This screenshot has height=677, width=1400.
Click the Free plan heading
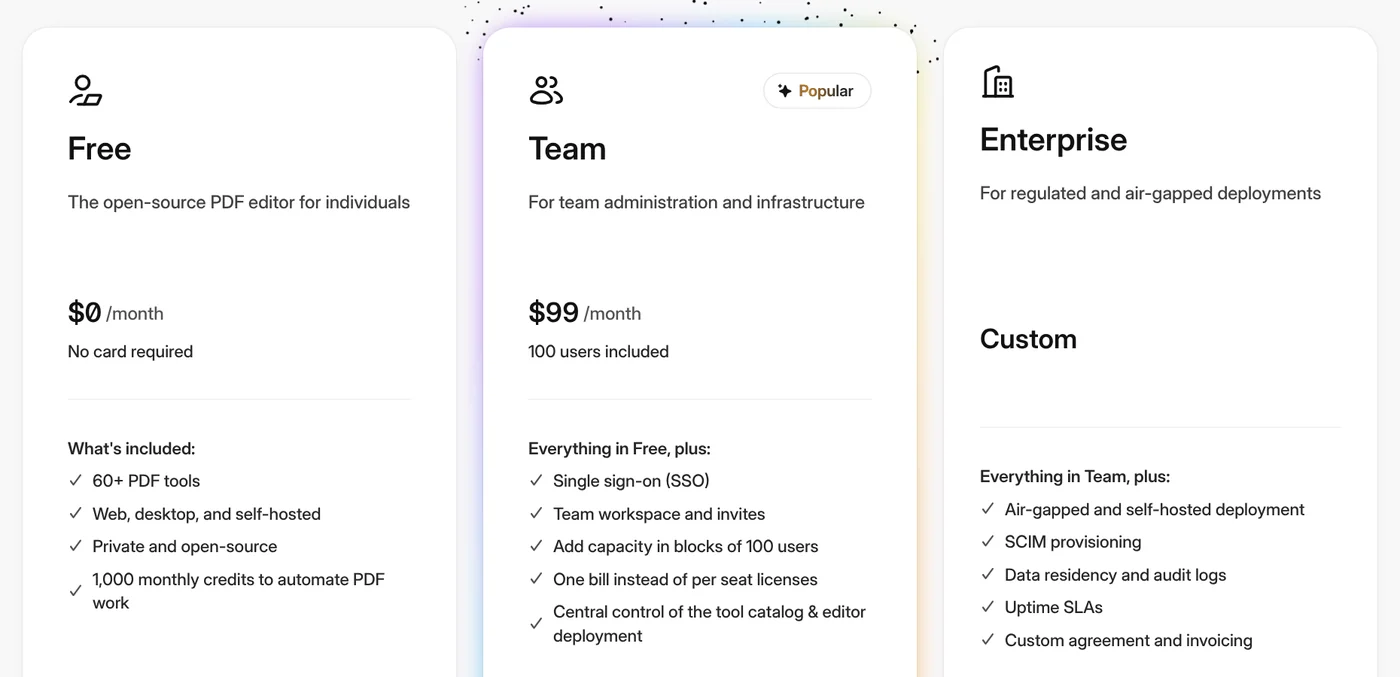click(x=99, y=149)
